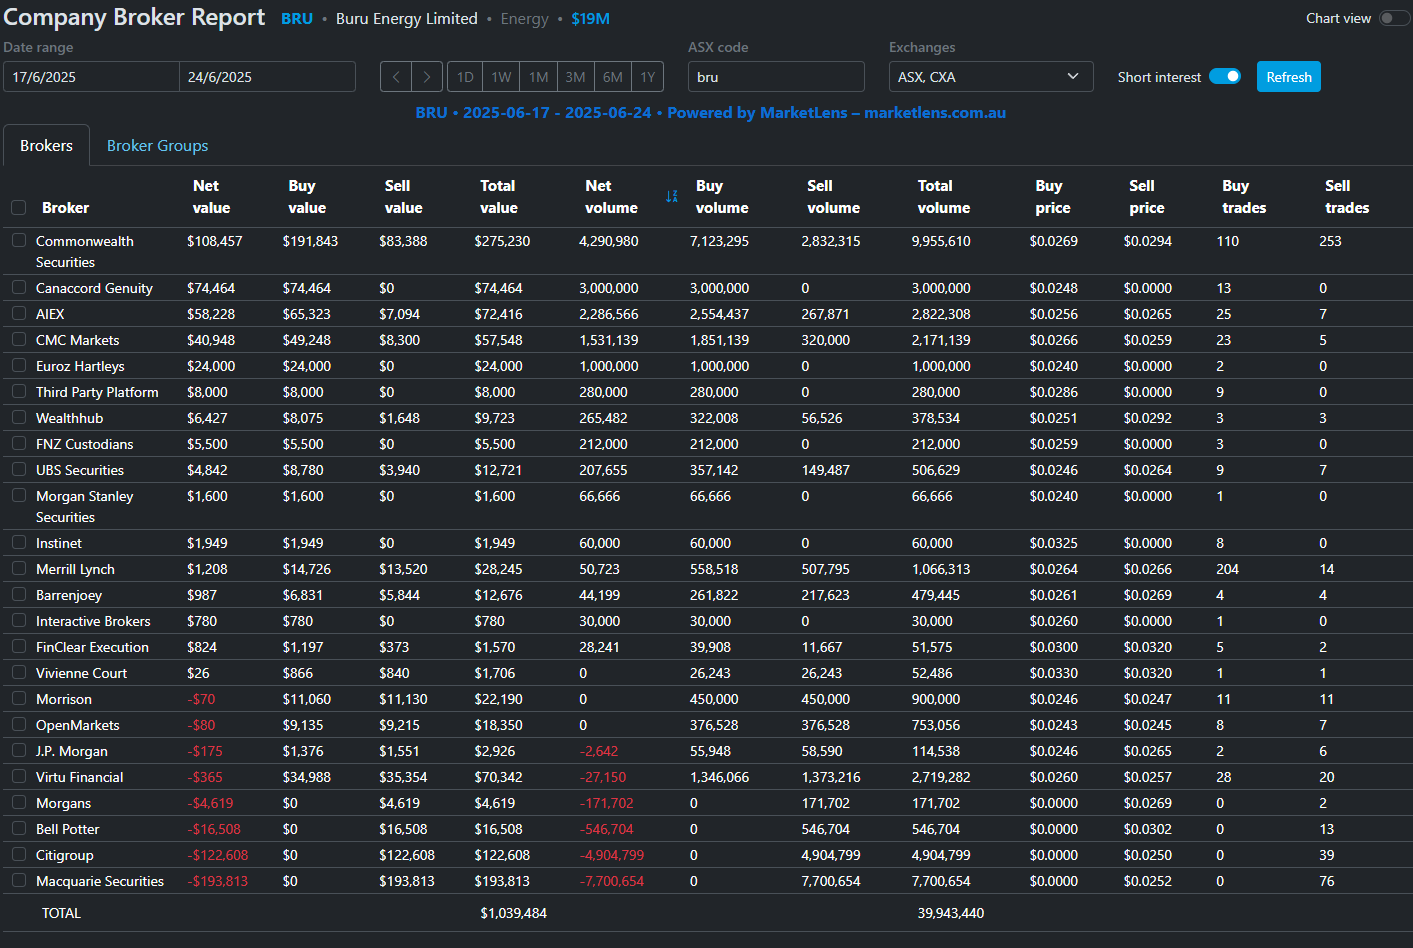
Task: Sort by the Net volume column header
Action: pyautogui.click(x=611, y=197)
